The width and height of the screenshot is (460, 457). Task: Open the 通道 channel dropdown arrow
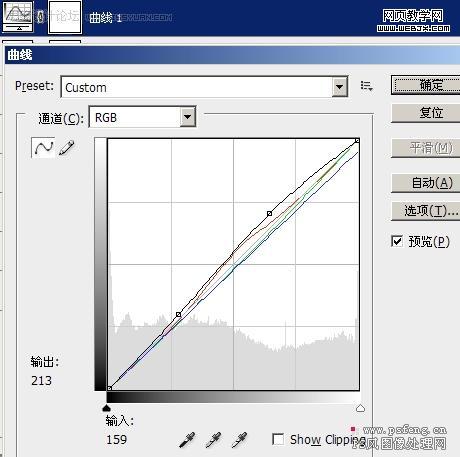pyautogui.click(x=188, y=117)
